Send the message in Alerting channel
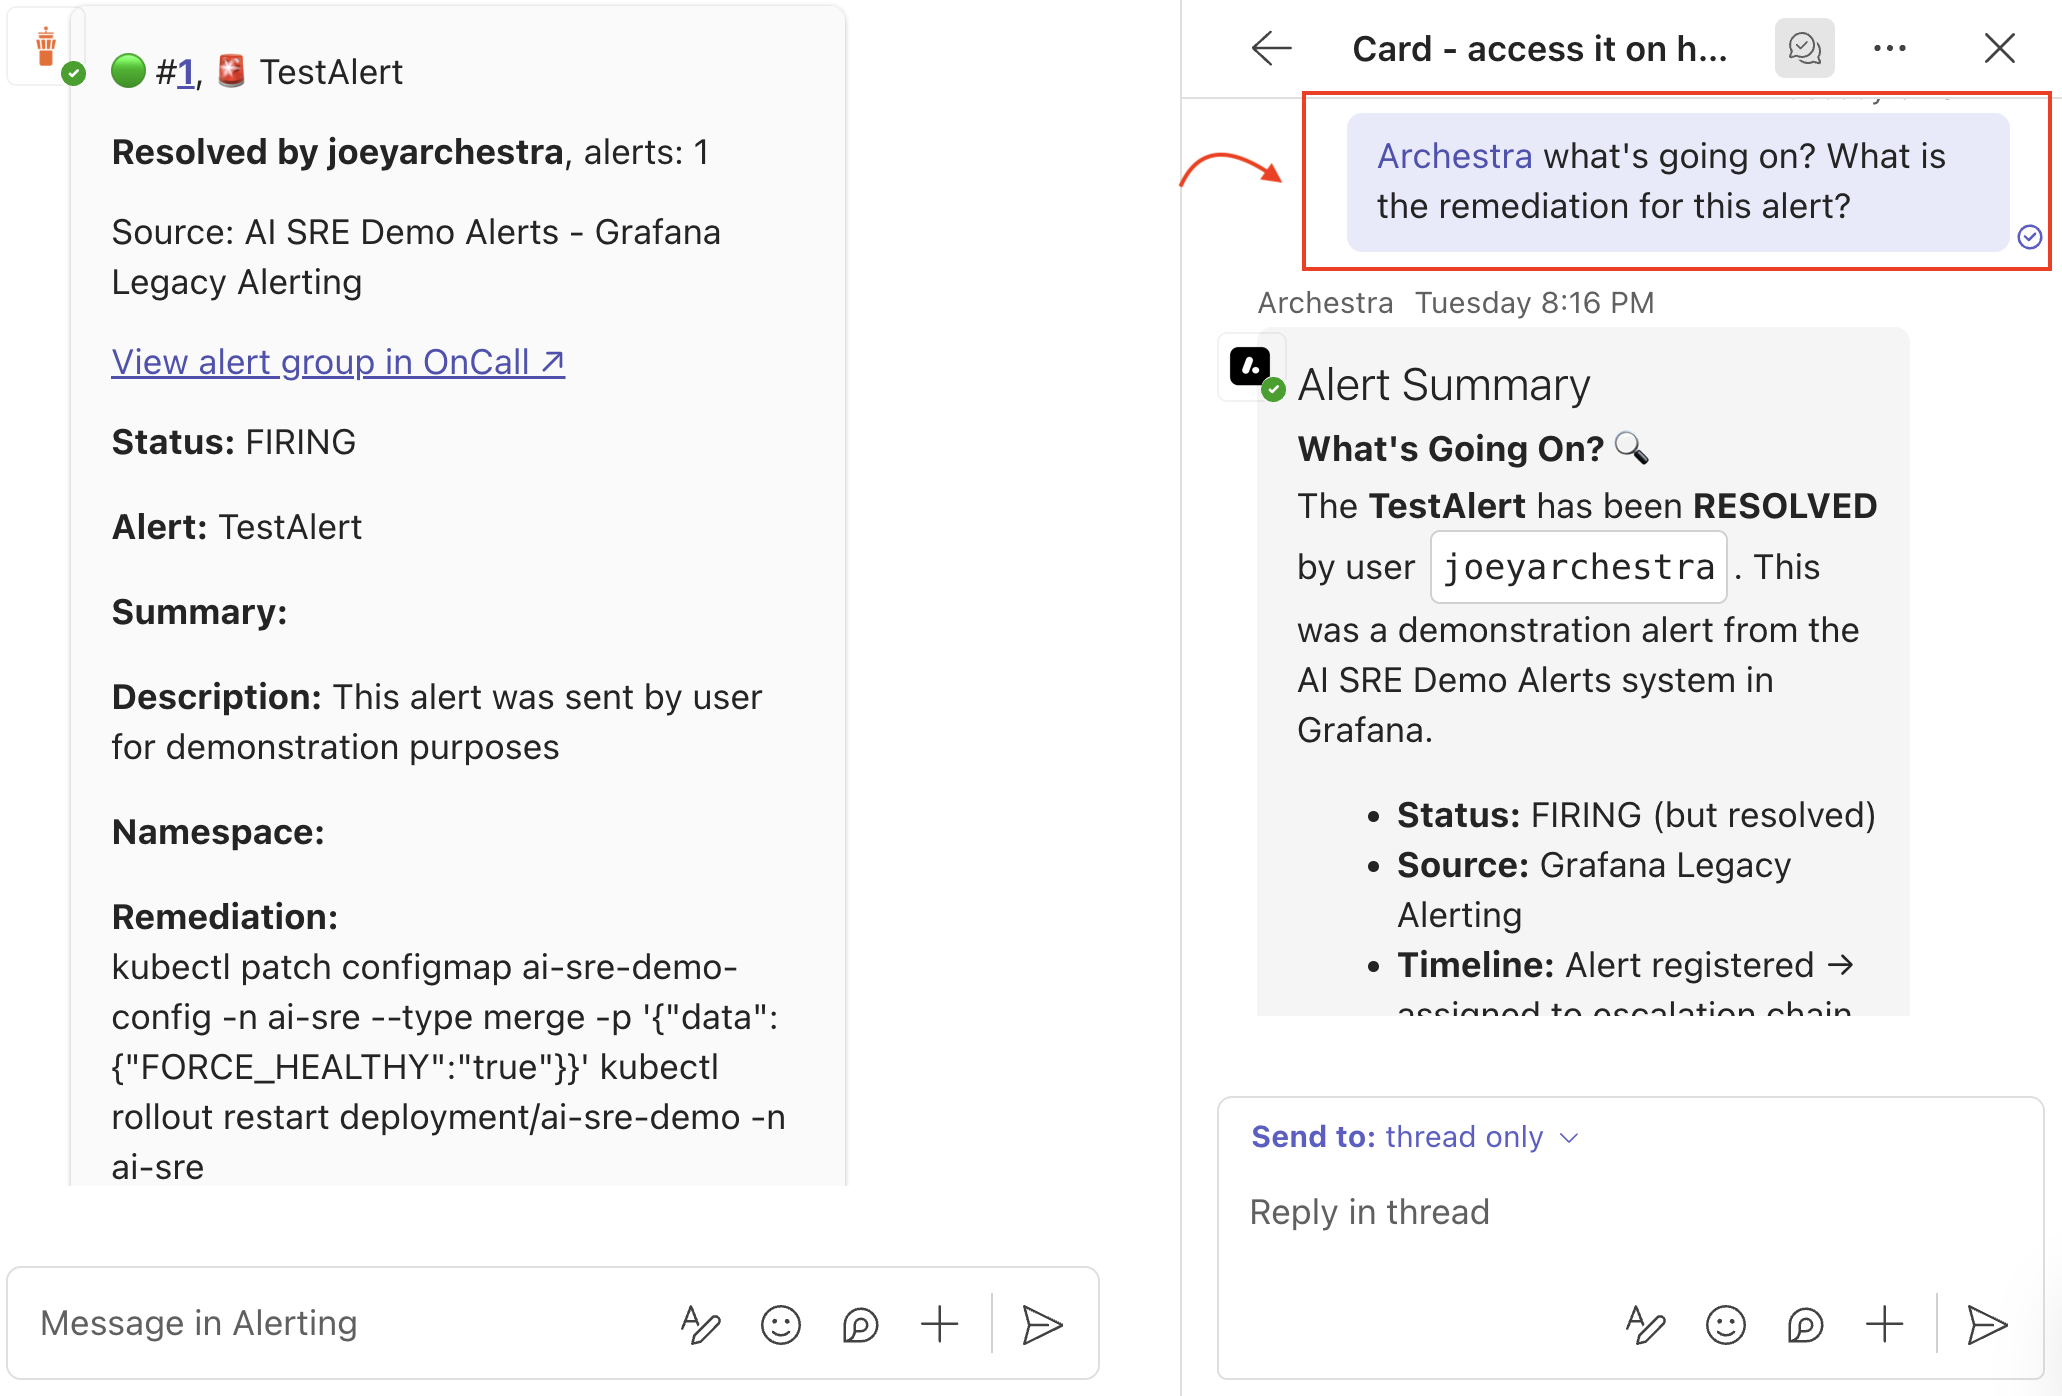The image size is (2062, 1396). (1041, 1325)
